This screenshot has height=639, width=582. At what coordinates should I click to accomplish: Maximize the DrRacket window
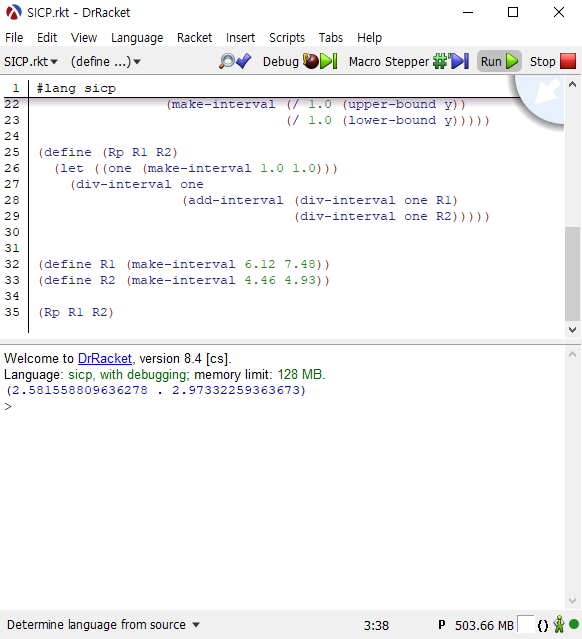tap(513, 12)
